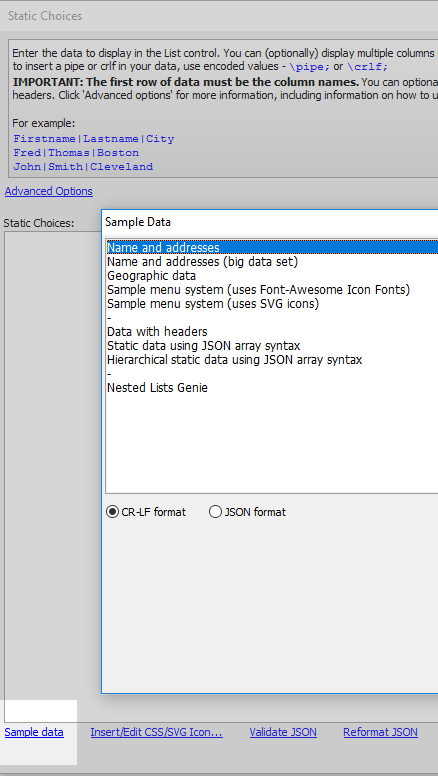Click the separator dash above Nested Lists Genie
Image resolution: width=438 pixels, height=776 pixels.
[272, 374]
